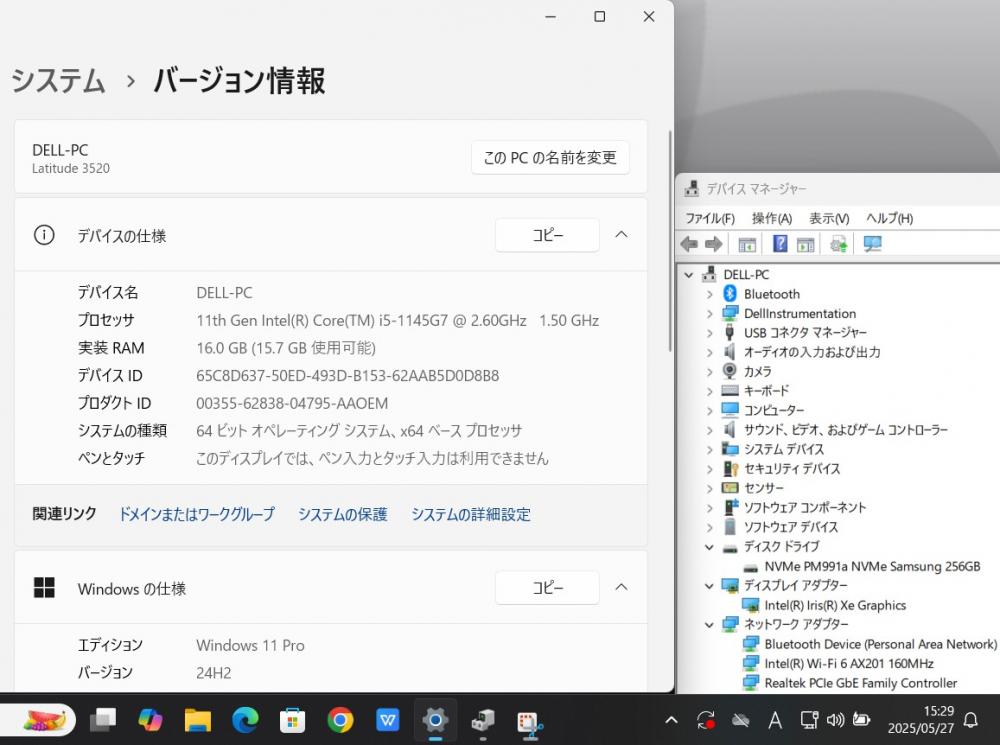The width and height of the screenshot is (1000, 745).
Task: Expand the Bluetooth tree node arrow
Action: click(x=709, y=294)
